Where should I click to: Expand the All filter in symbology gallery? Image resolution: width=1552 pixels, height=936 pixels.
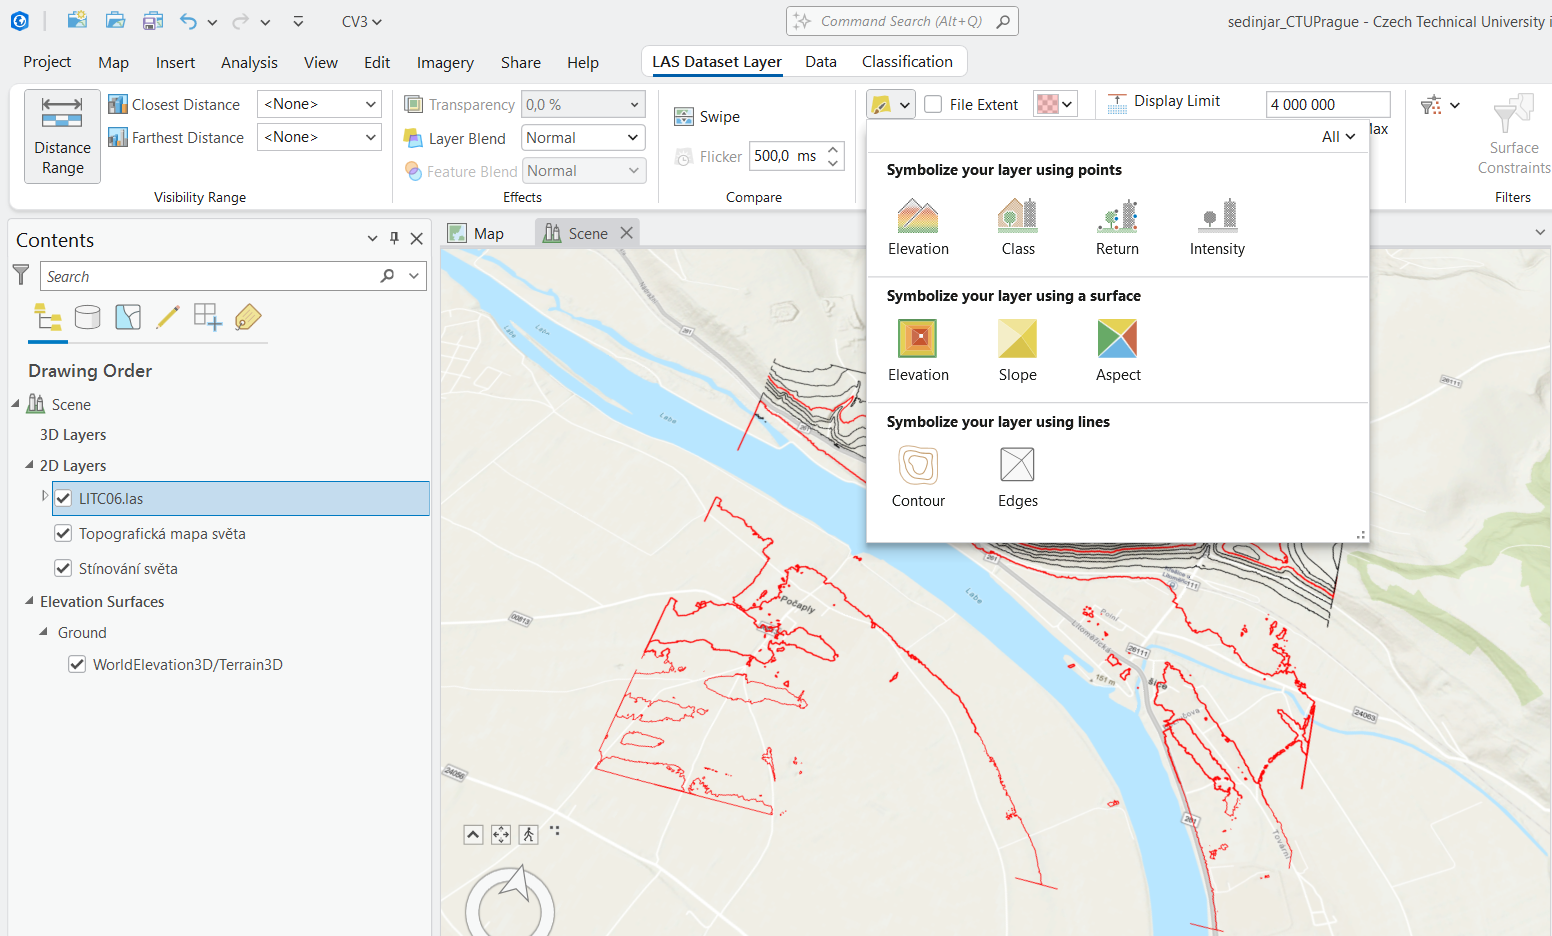[x=1338, y=137]
